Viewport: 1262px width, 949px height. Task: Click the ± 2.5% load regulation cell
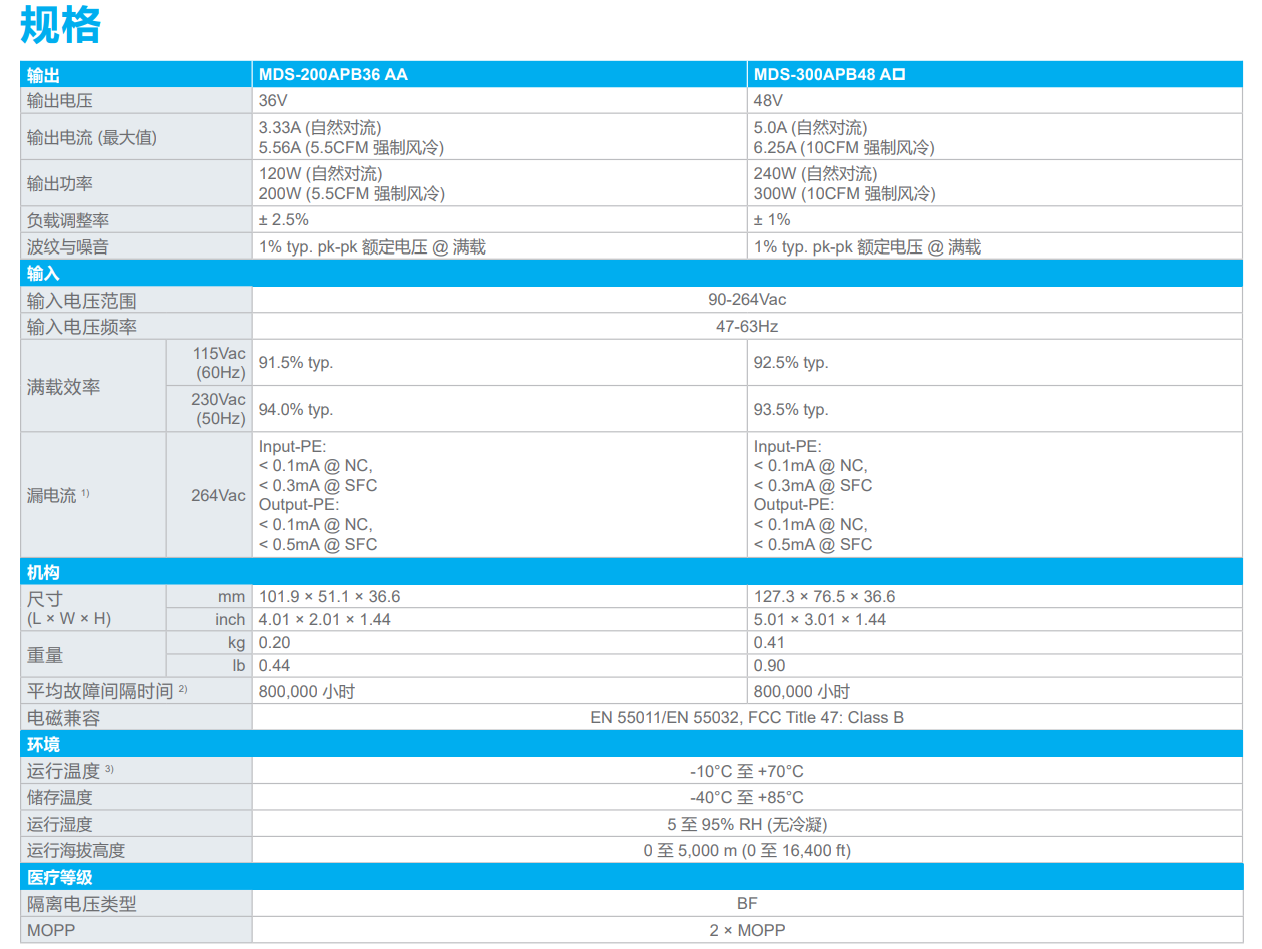284,220
